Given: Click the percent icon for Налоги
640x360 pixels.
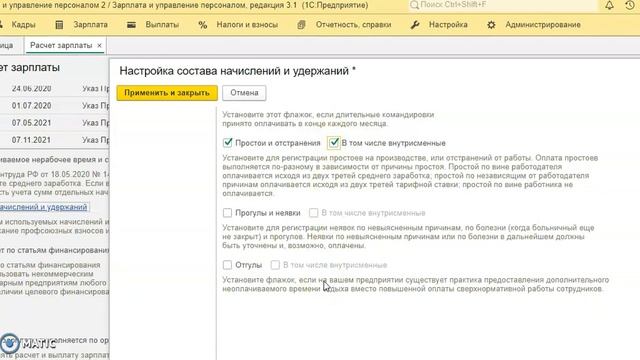Looking at the screenshot, I should tap(202, 25).
